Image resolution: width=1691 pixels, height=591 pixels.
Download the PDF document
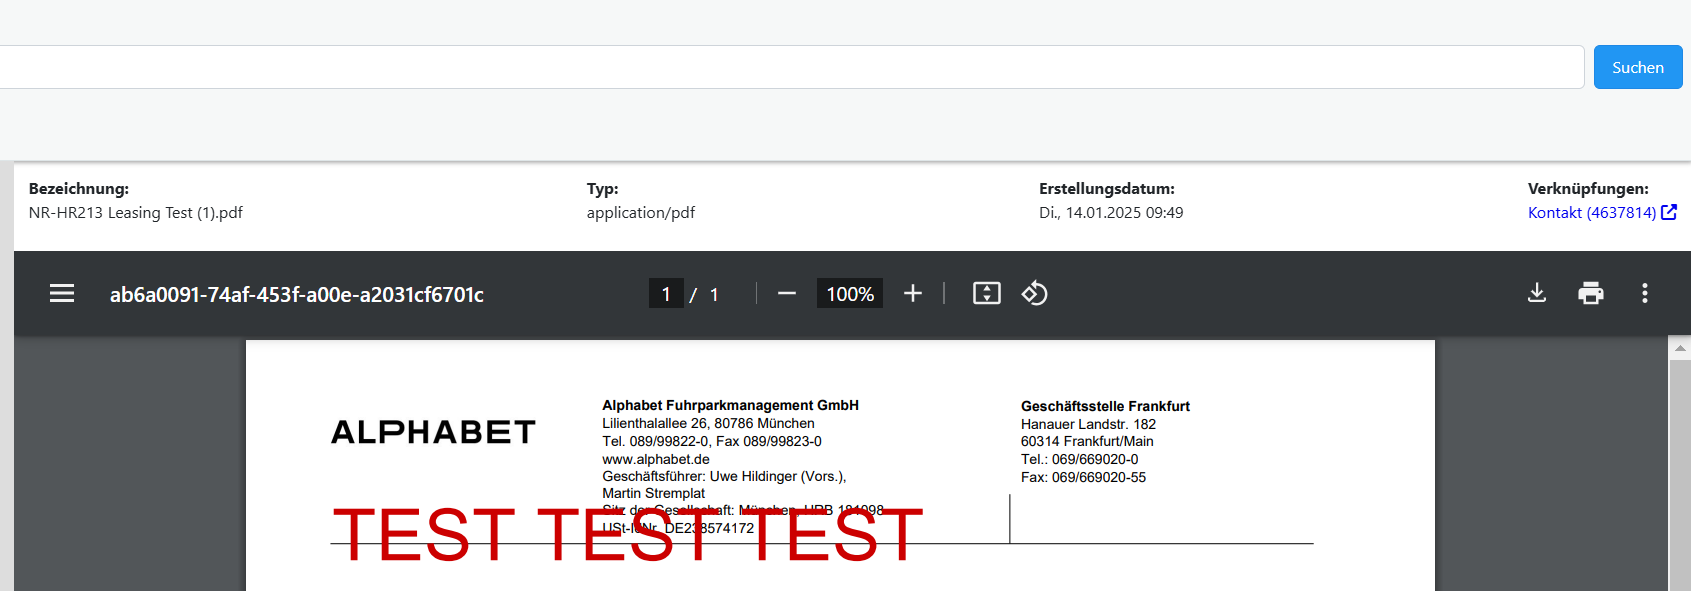[x=1537, y=293]
